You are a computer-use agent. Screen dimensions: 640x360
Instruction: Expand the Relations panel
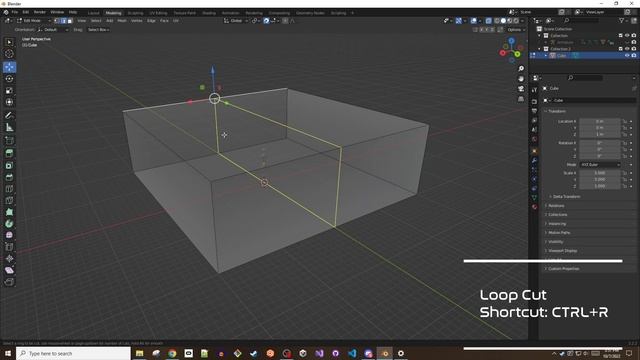pos(556,206)
